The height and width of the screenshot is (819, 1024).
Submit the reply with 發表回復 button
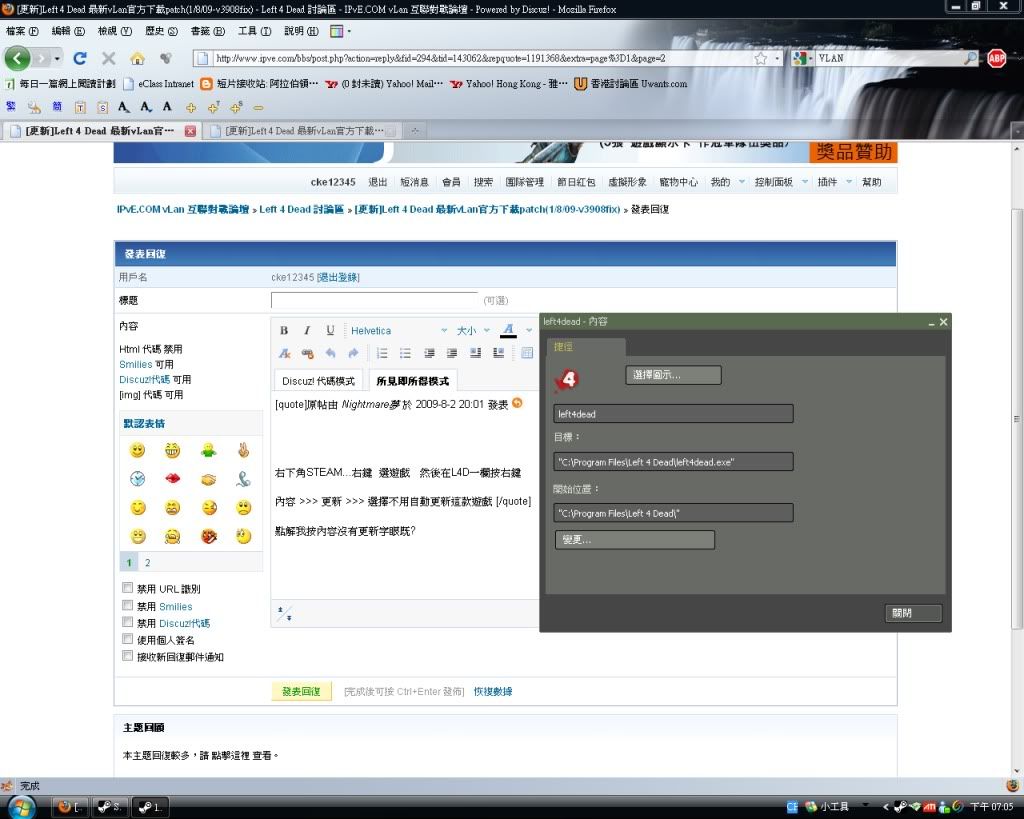[301, 691]
